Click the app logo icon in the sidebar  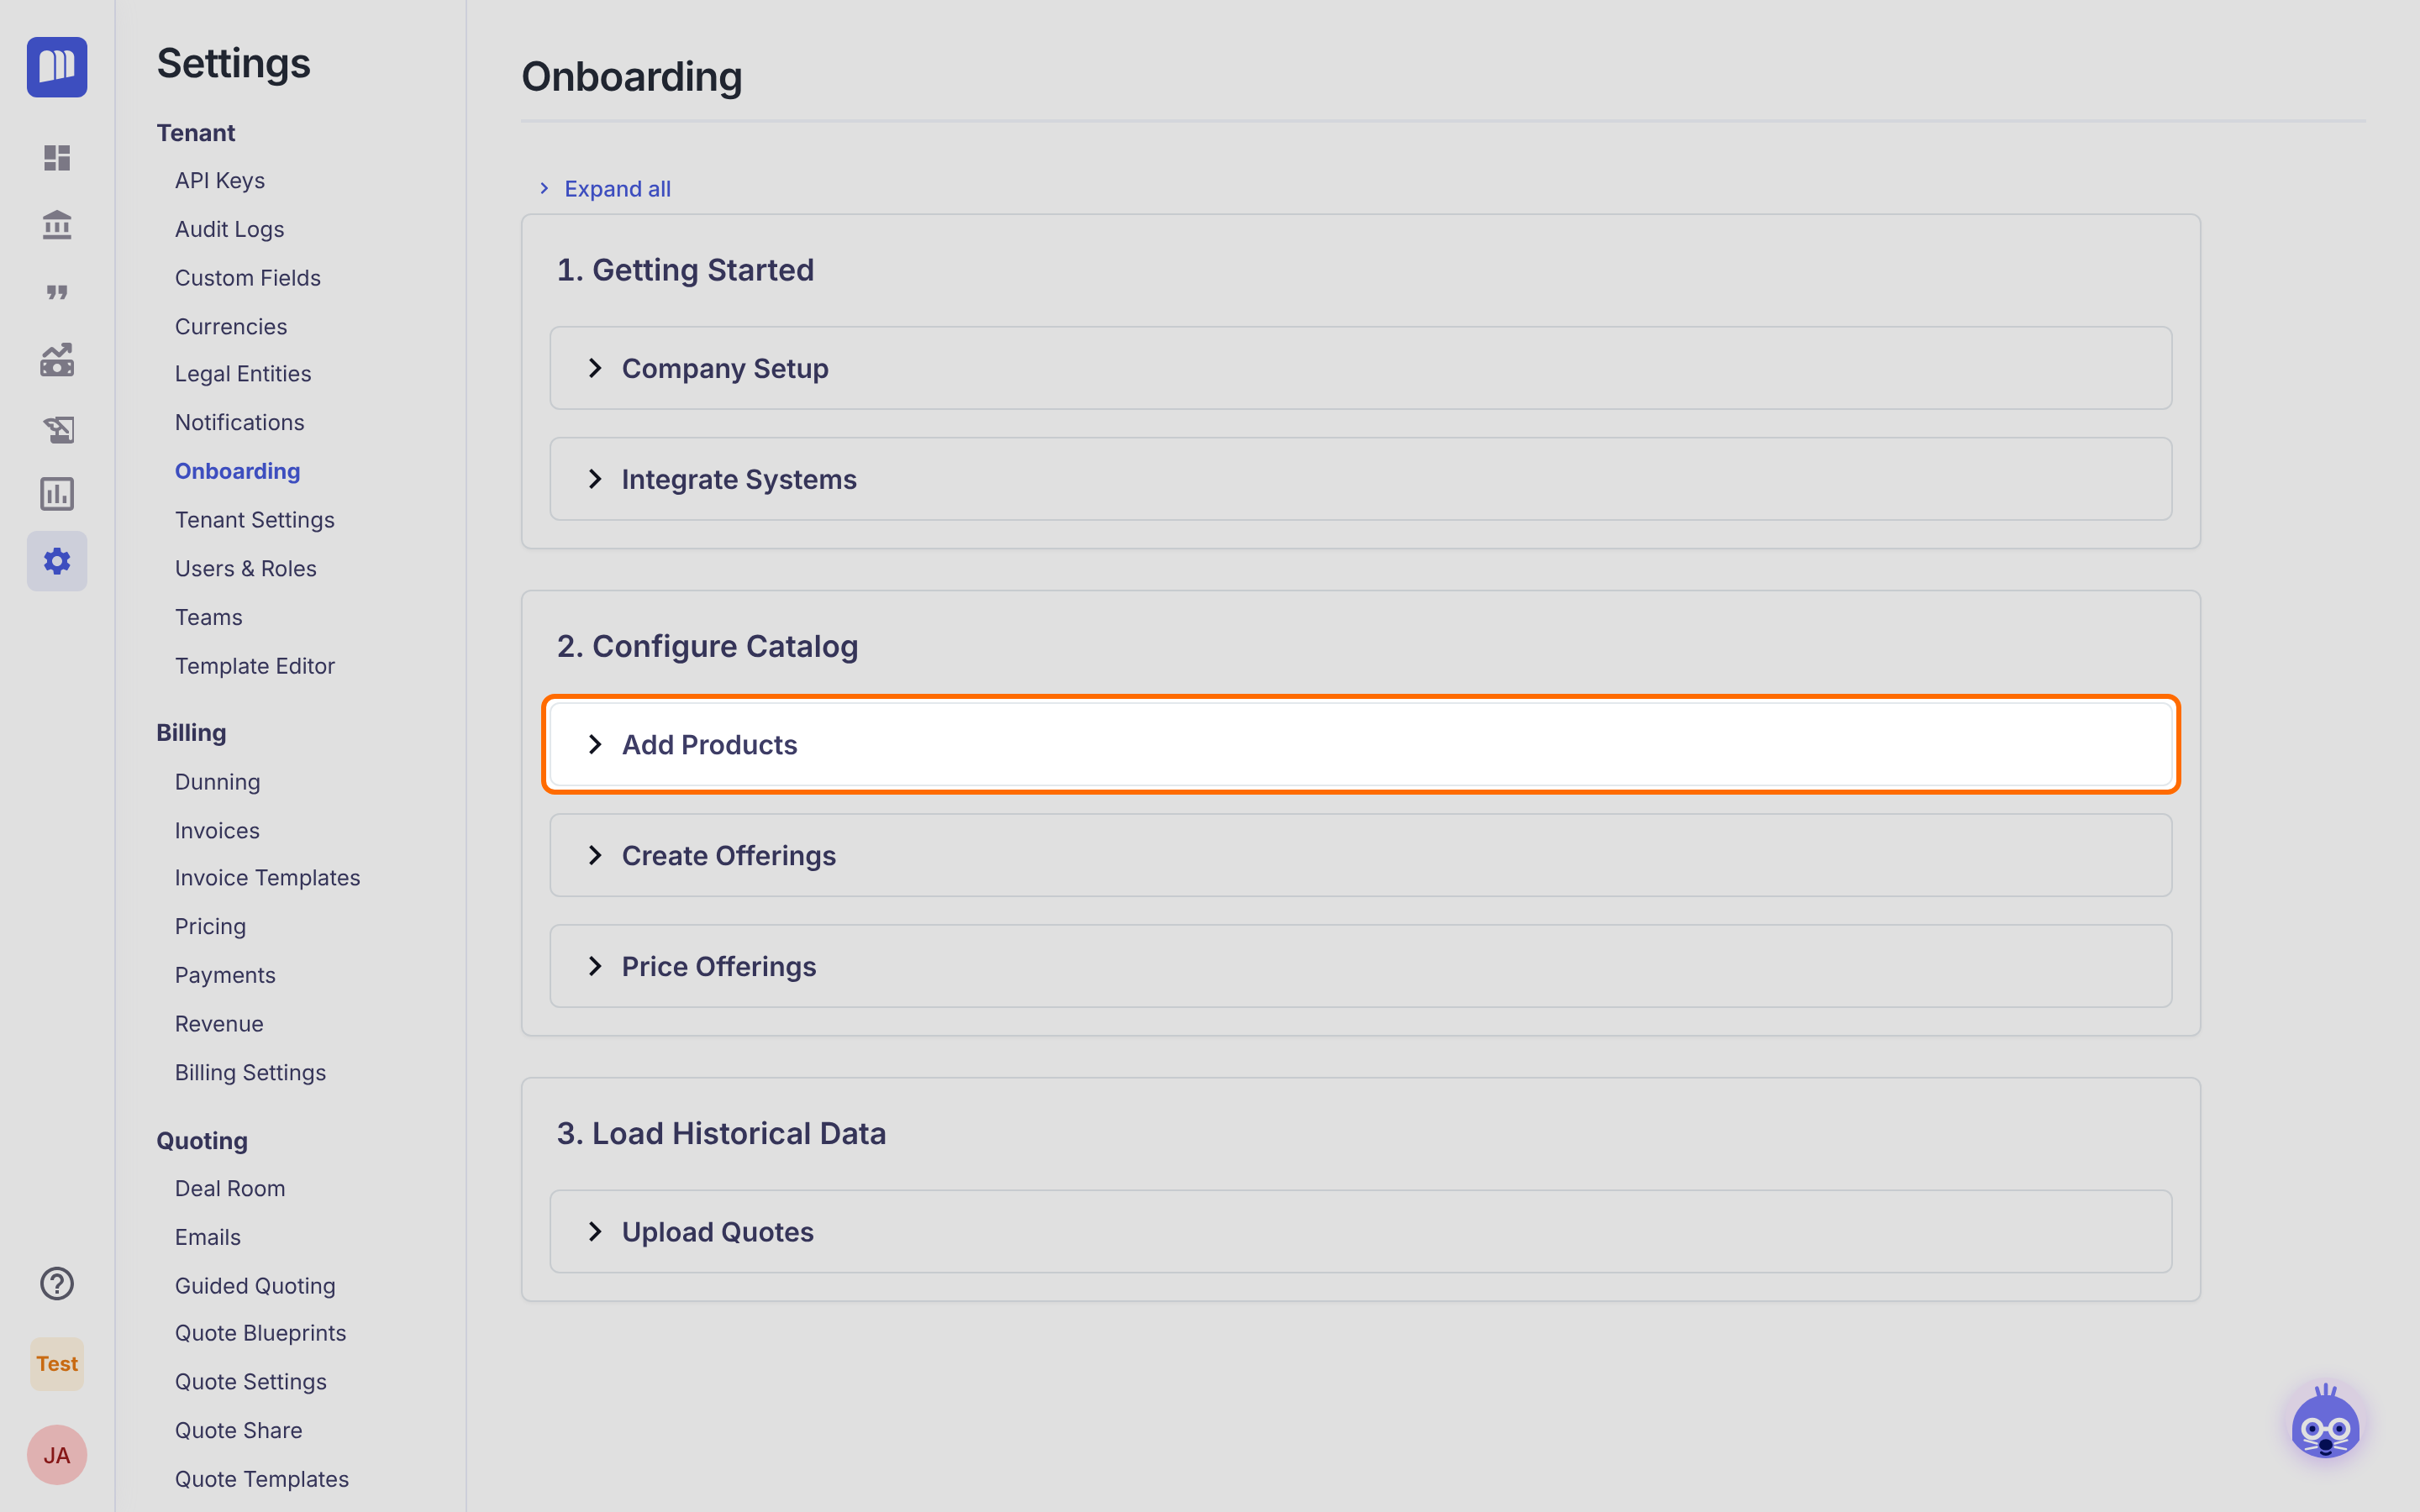tap(57, 67)
